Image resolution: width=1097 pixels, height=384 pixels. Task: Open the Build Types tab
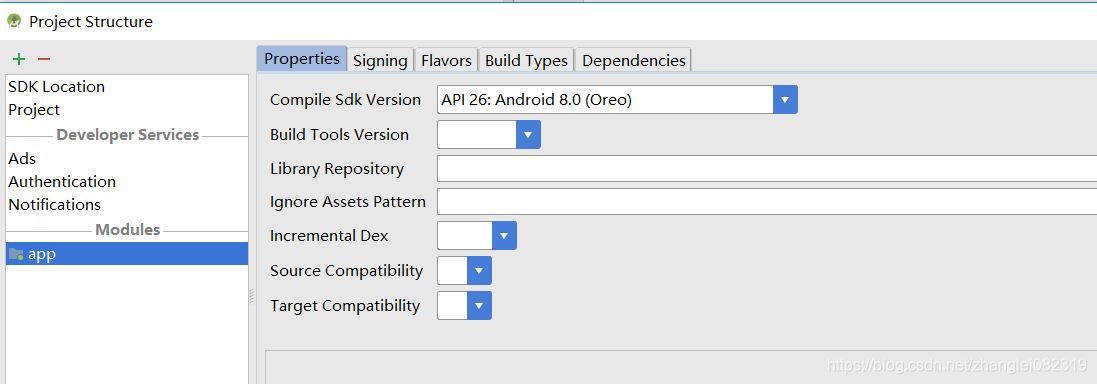click(x=526, y=60)
